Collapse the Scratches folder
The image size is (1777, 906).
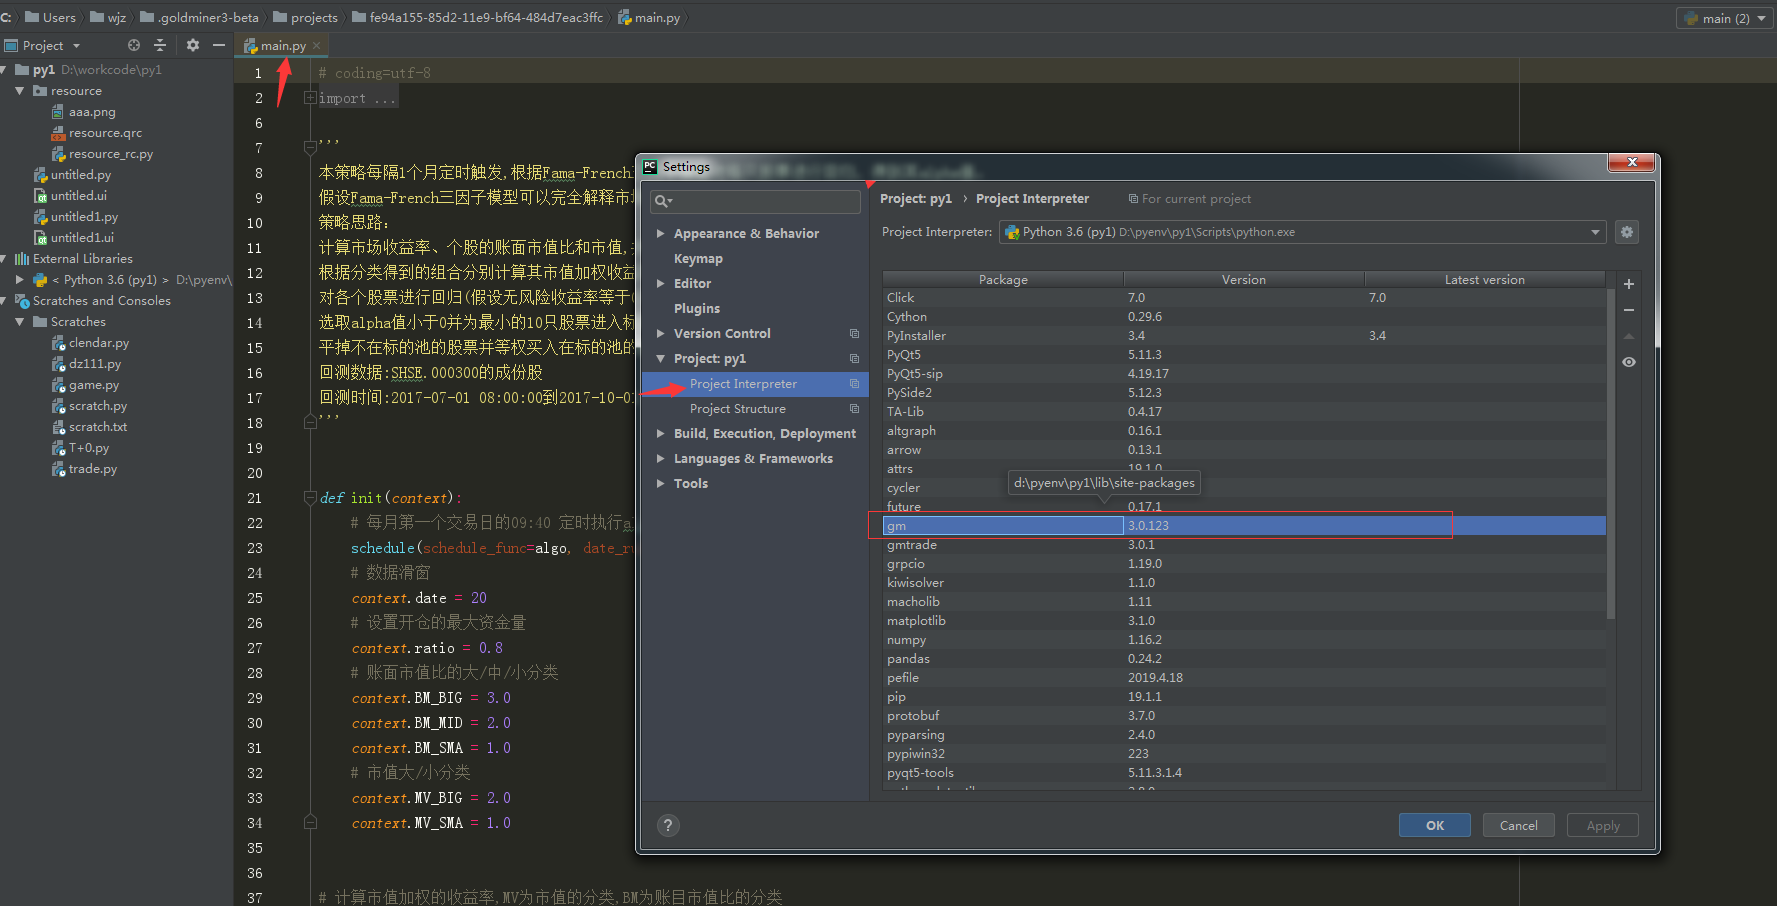point(20,322)
